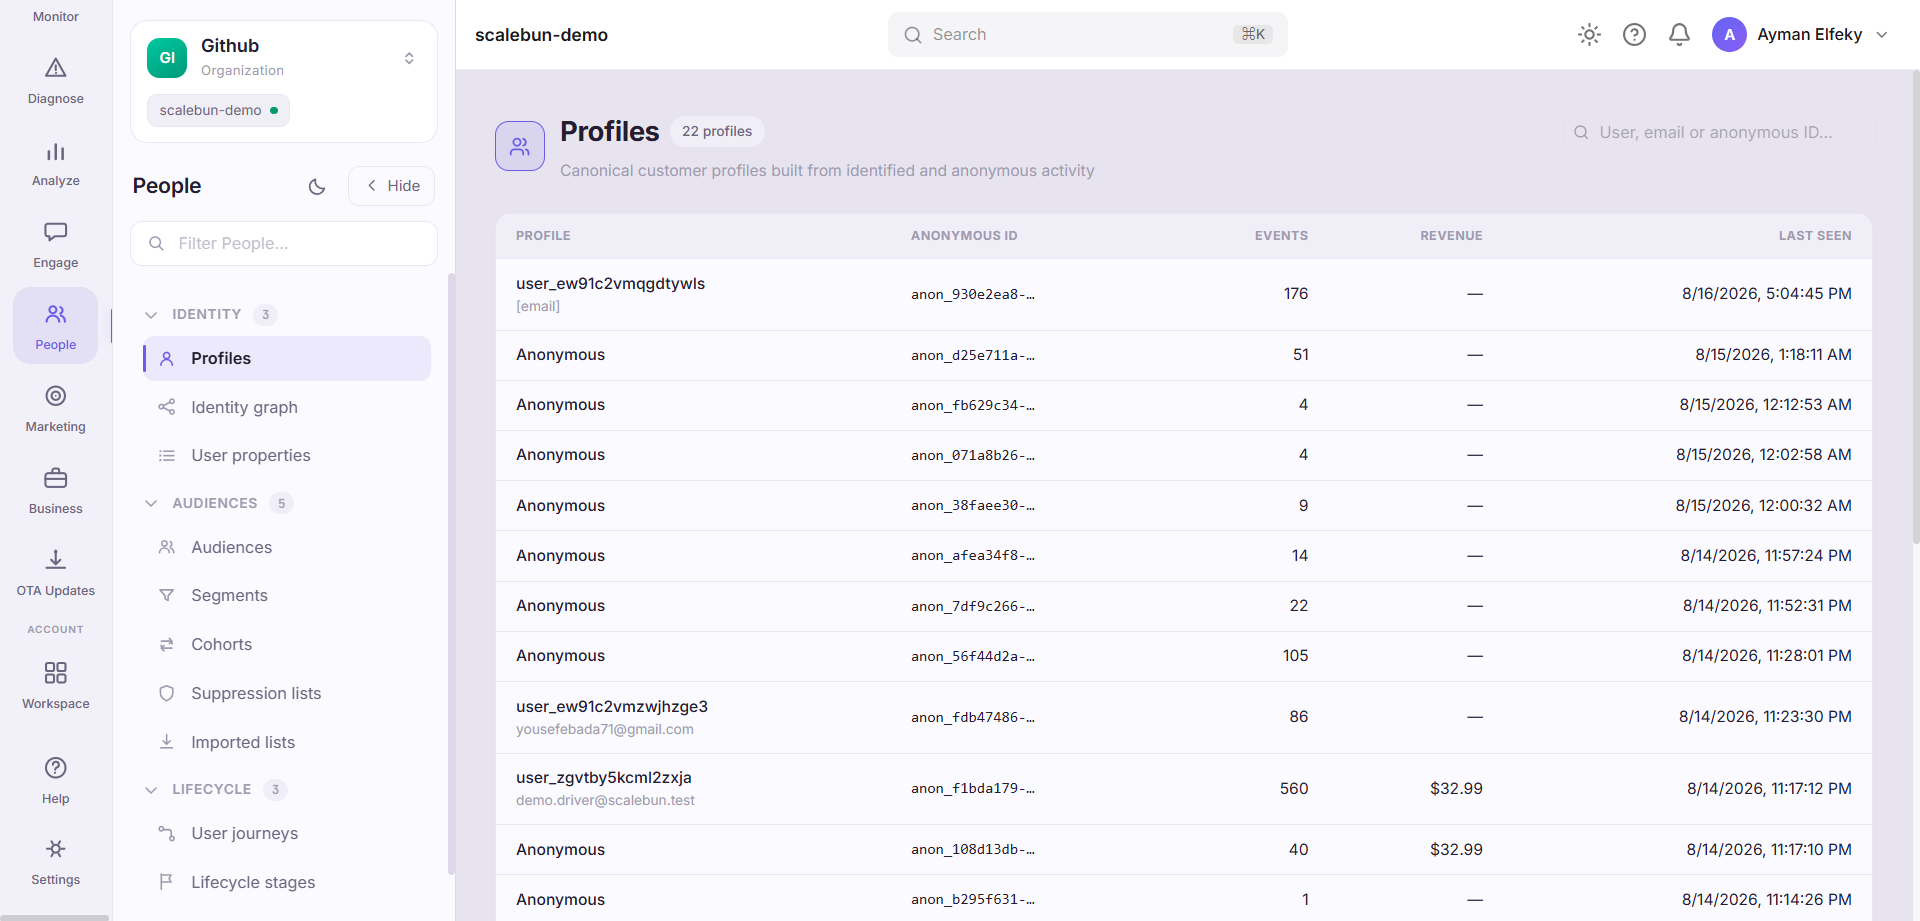Screen dimensions: 1920x921
Task: Open Cohorts page
Action: [x=287, y=644]
